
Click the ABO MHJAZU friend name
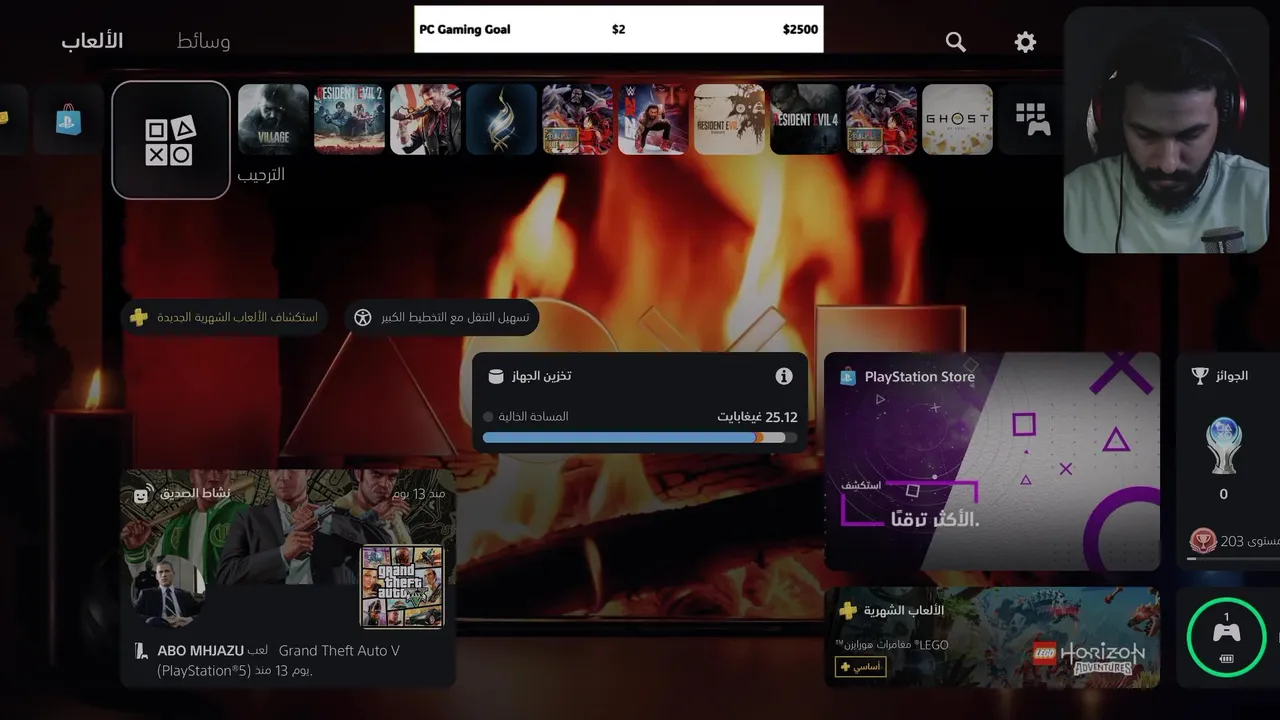click(201, 651)
